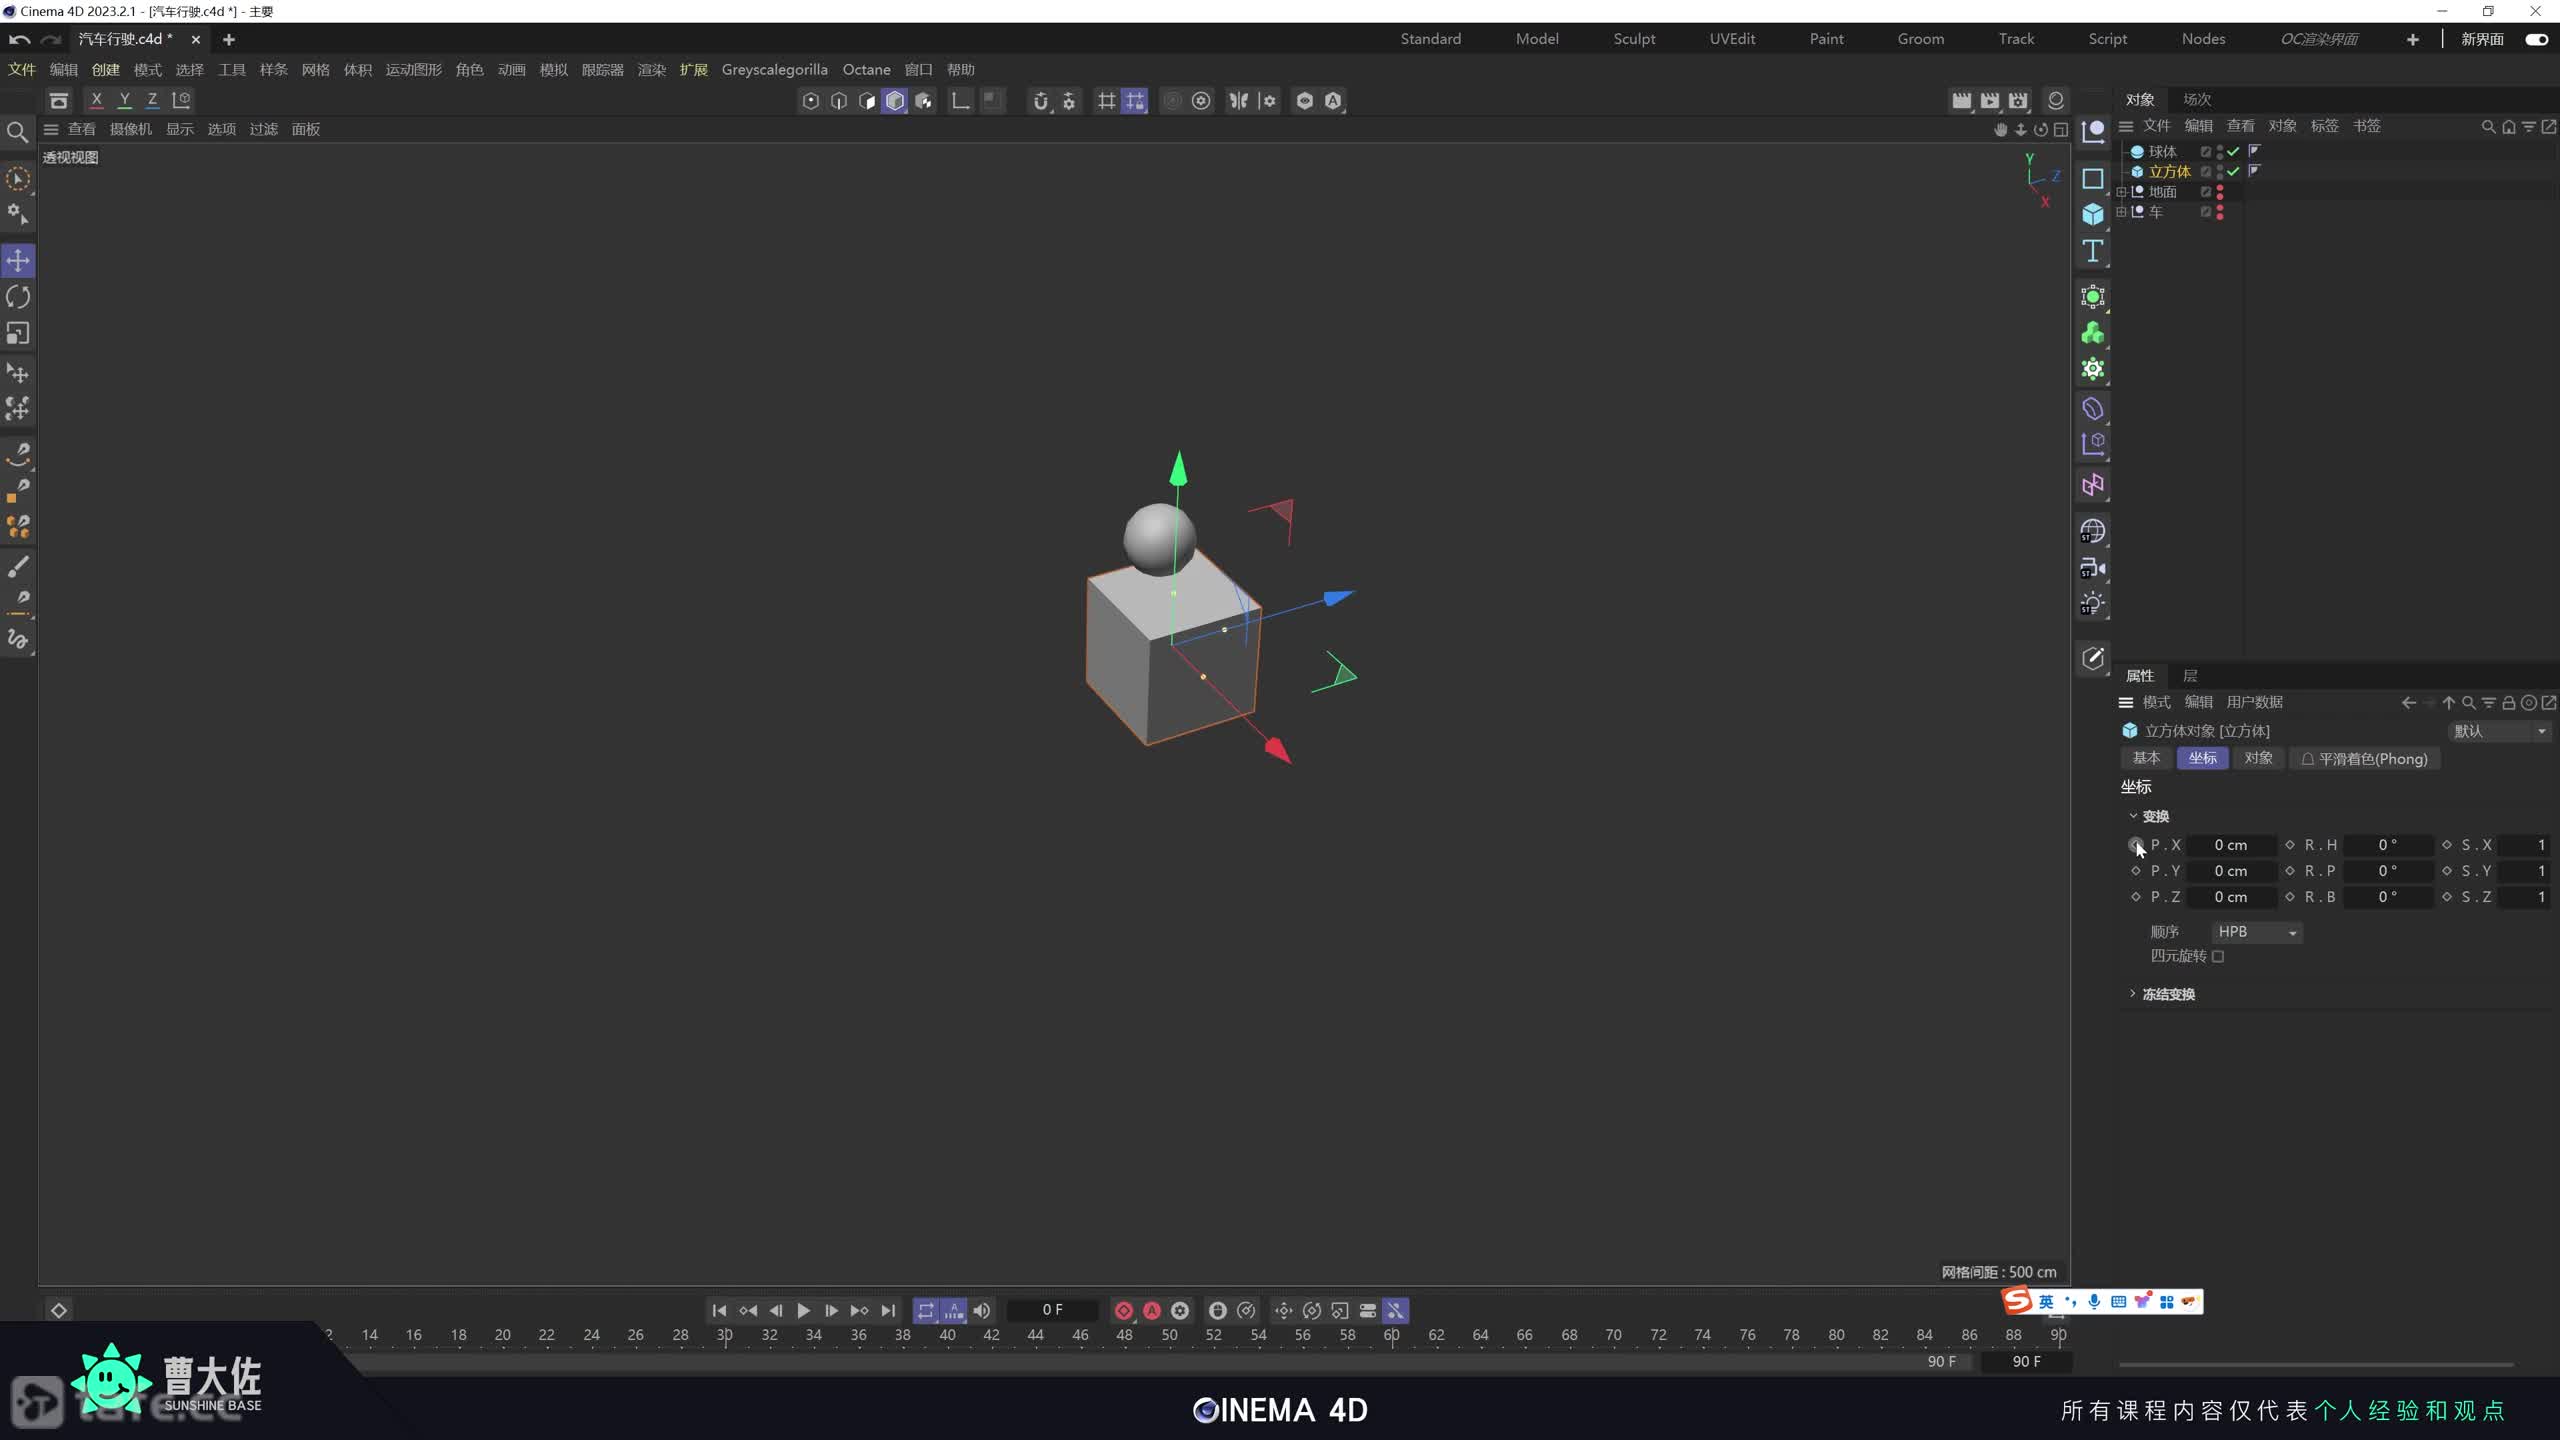This screenshot has width=2560, height=1440.
Task: Click the Cube primitive icon
Action: [x=2092, y=215]
